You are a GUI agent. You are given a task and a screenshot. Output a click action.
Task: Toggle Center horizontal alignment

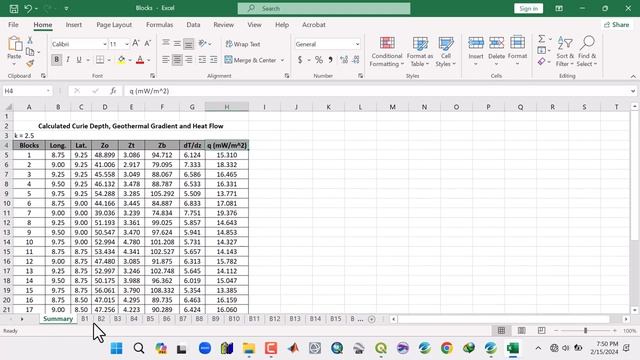point(177,60)
